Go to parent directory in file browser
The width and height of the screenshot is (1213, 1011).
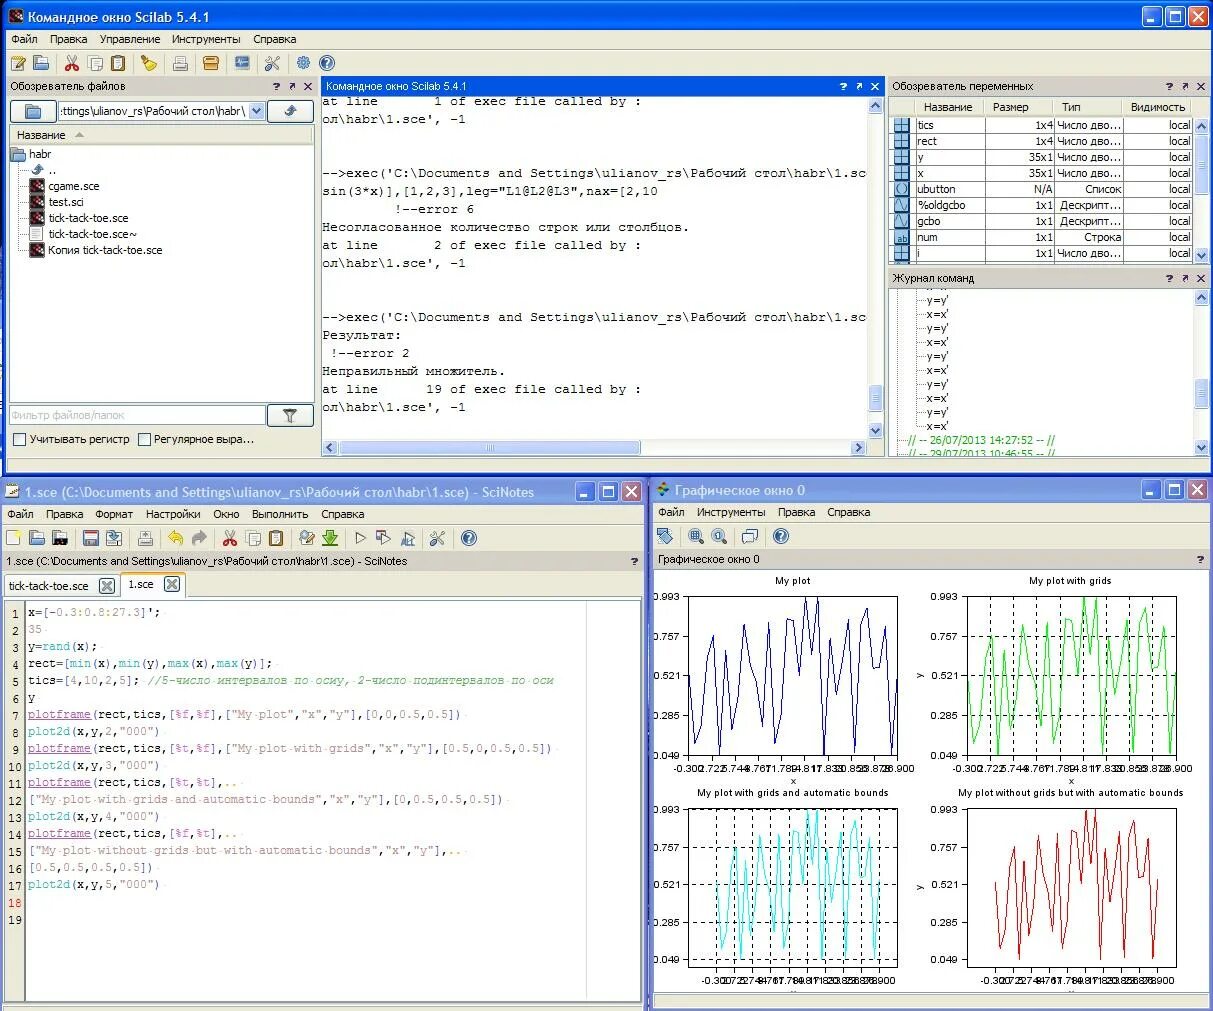coord(291,111)
